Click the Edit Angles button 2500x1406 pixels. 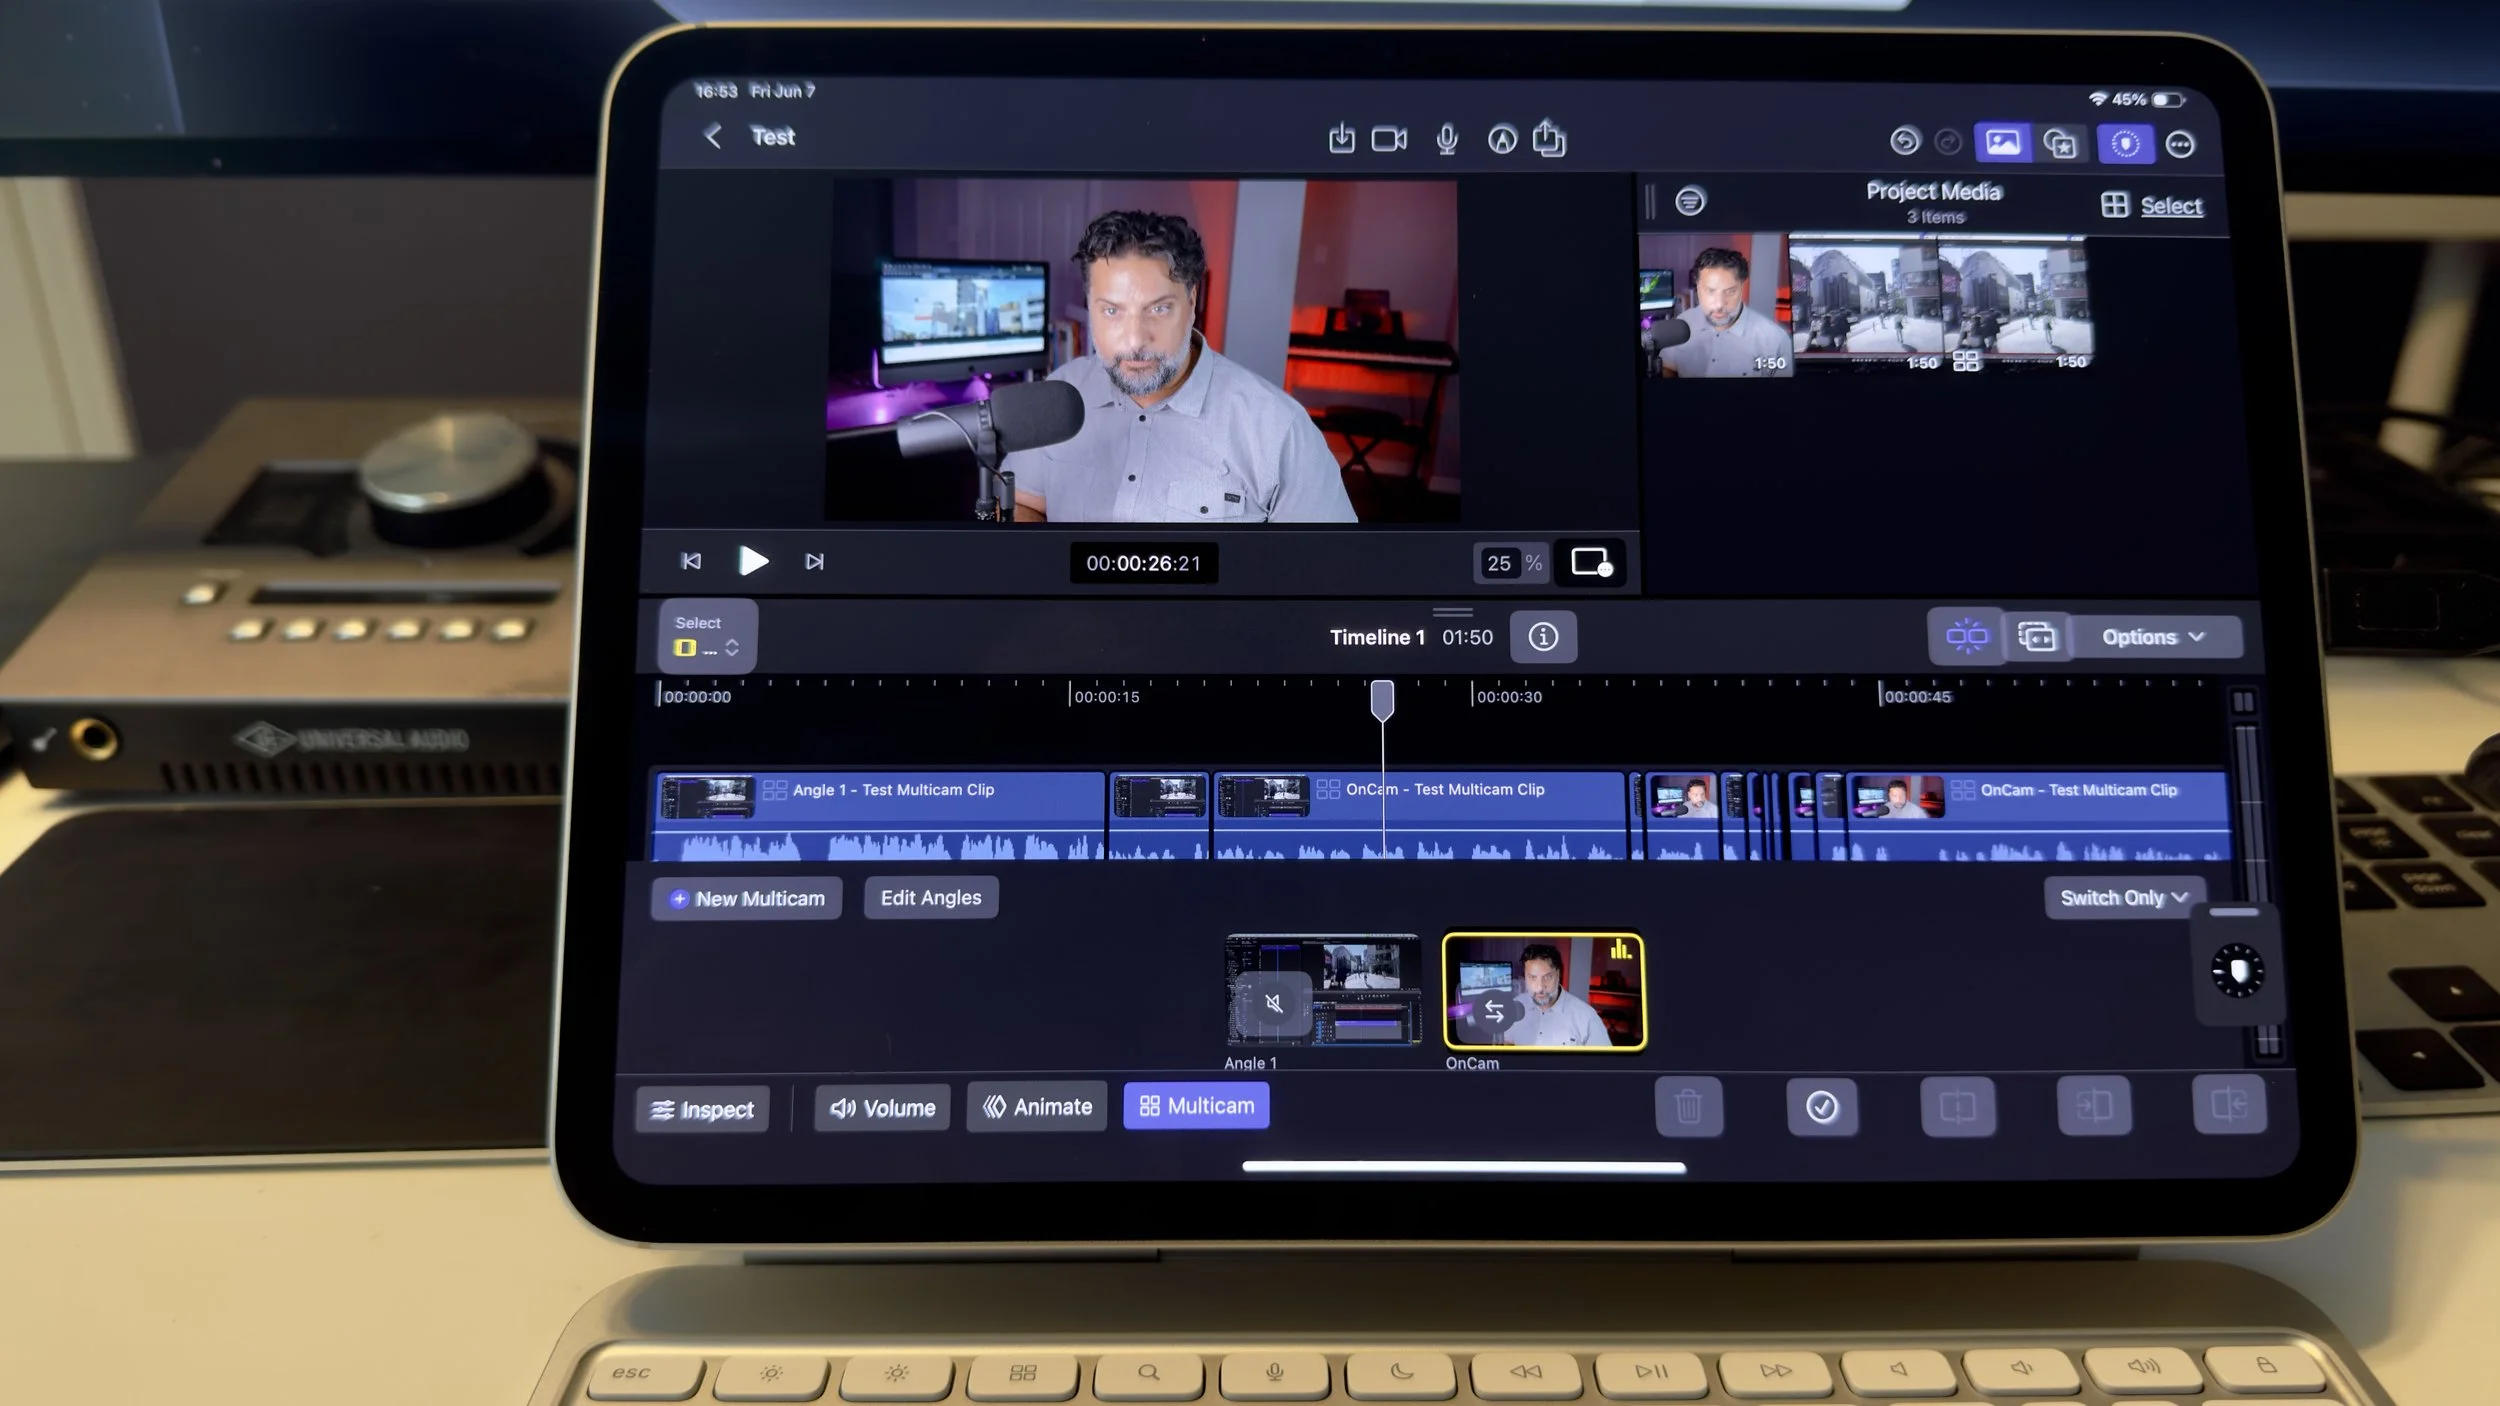coord(930,898)
